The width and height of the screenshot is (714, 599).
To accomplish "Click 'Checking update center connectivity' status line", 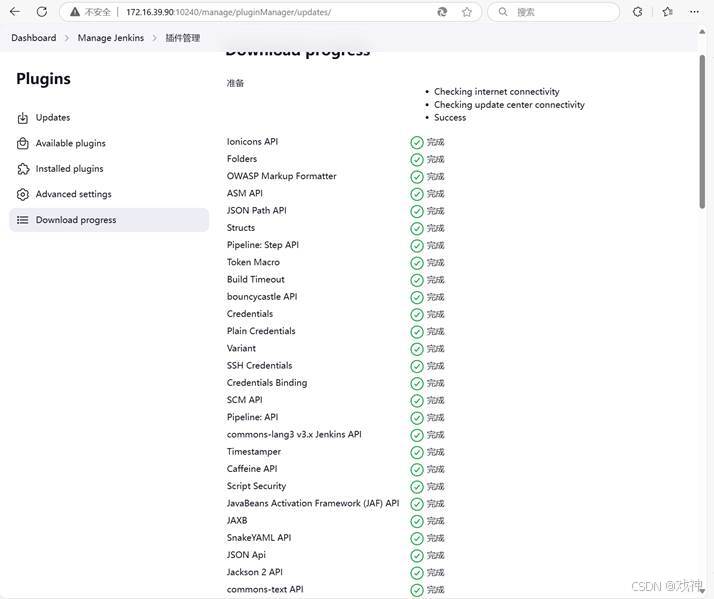I will click(509, 105).
